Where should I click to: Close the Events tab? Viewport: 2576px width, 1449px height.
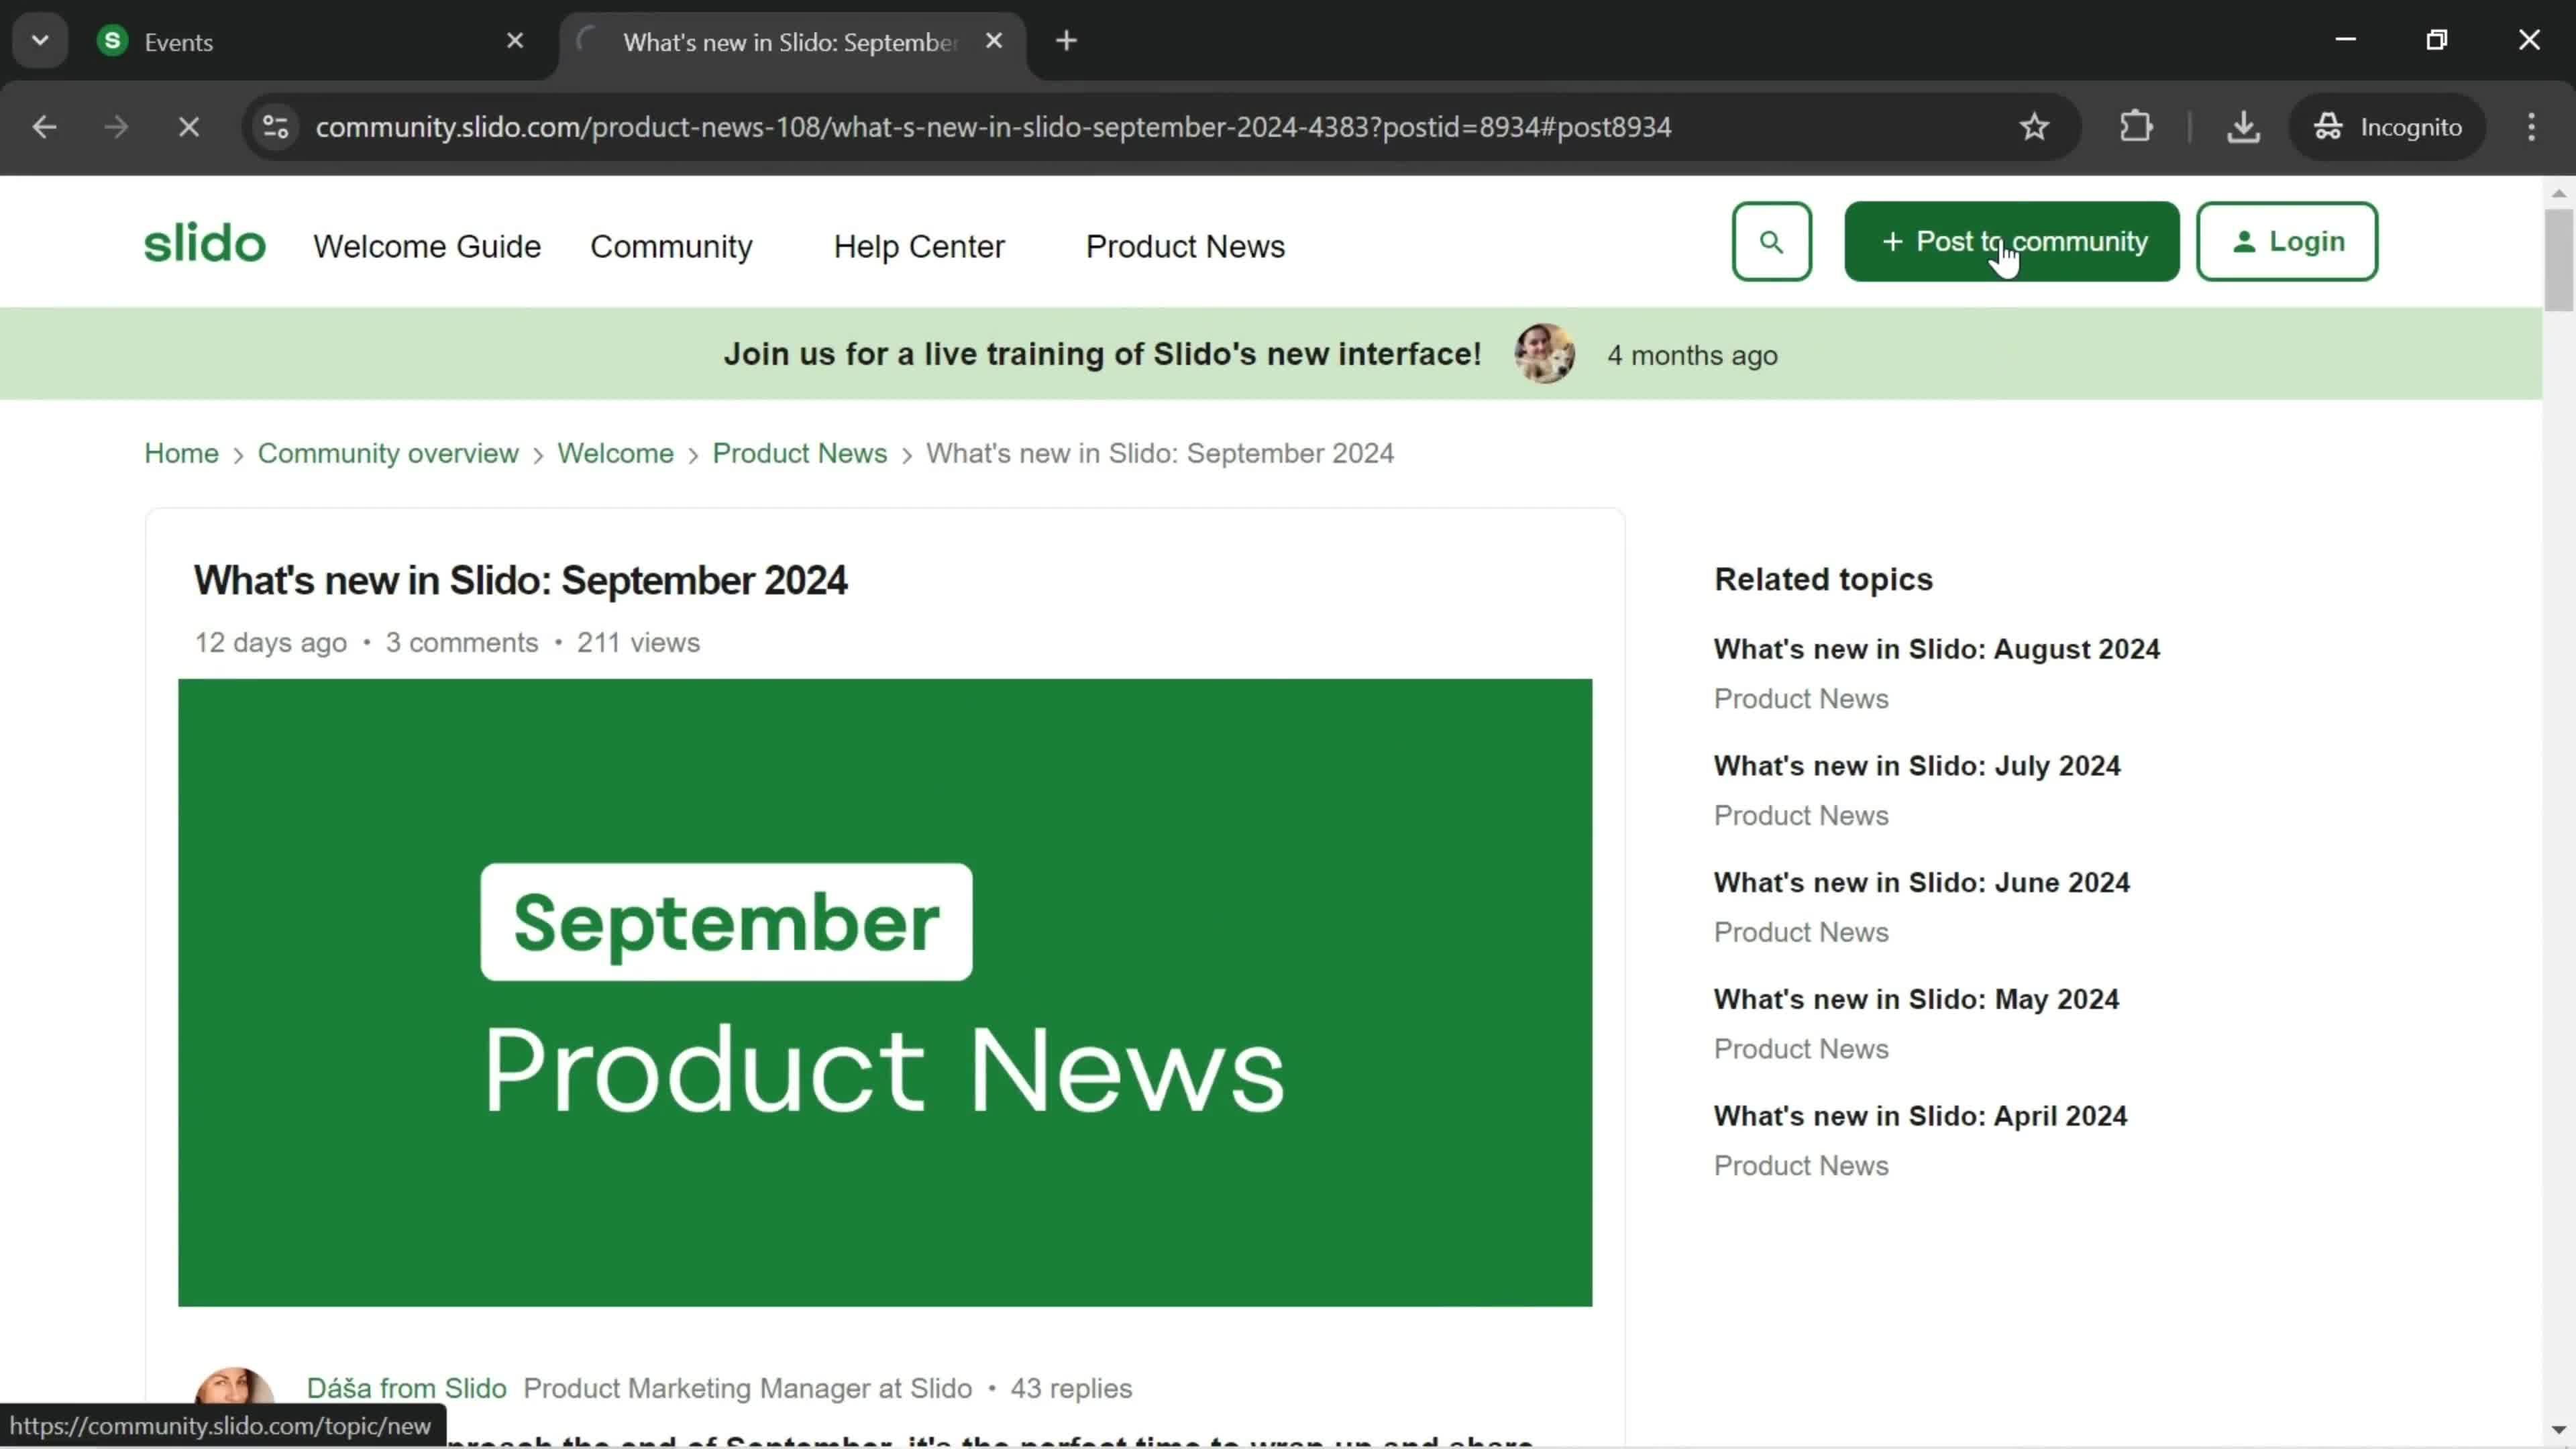(515, 41)
